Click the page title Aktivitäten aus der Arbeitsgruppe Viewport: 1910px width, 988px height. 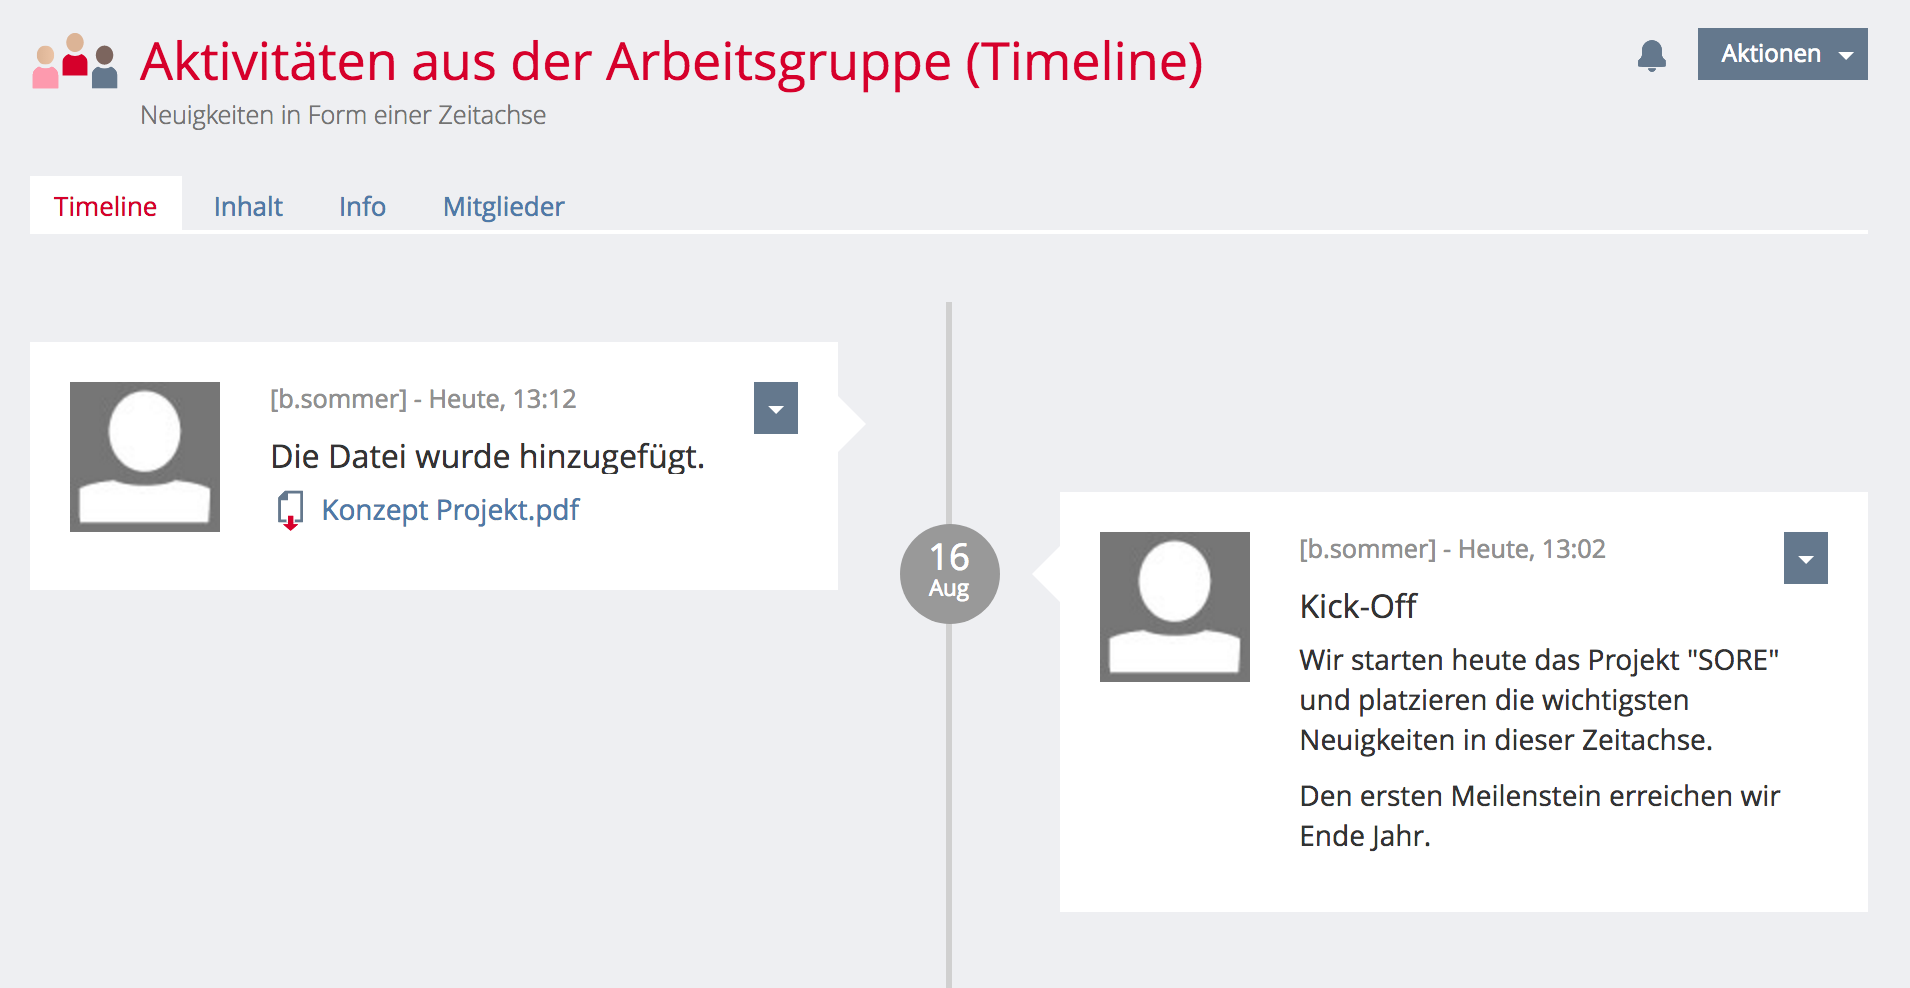[x=671, y=62]
